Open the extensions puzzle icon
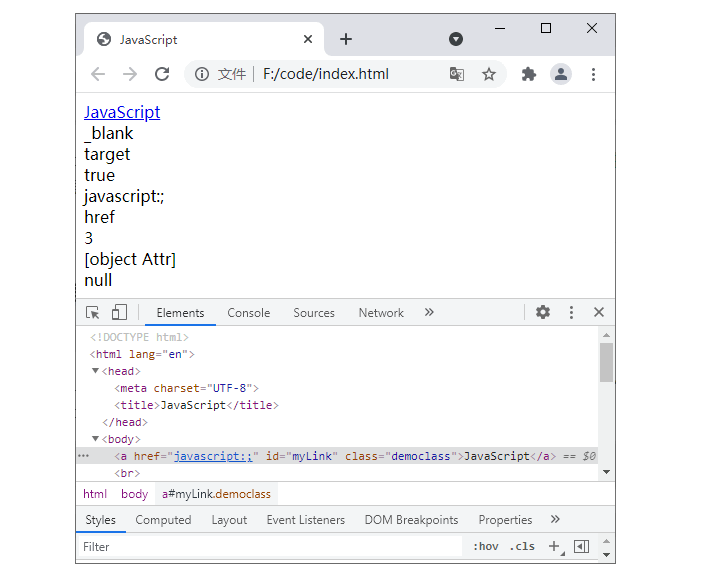 529,74
